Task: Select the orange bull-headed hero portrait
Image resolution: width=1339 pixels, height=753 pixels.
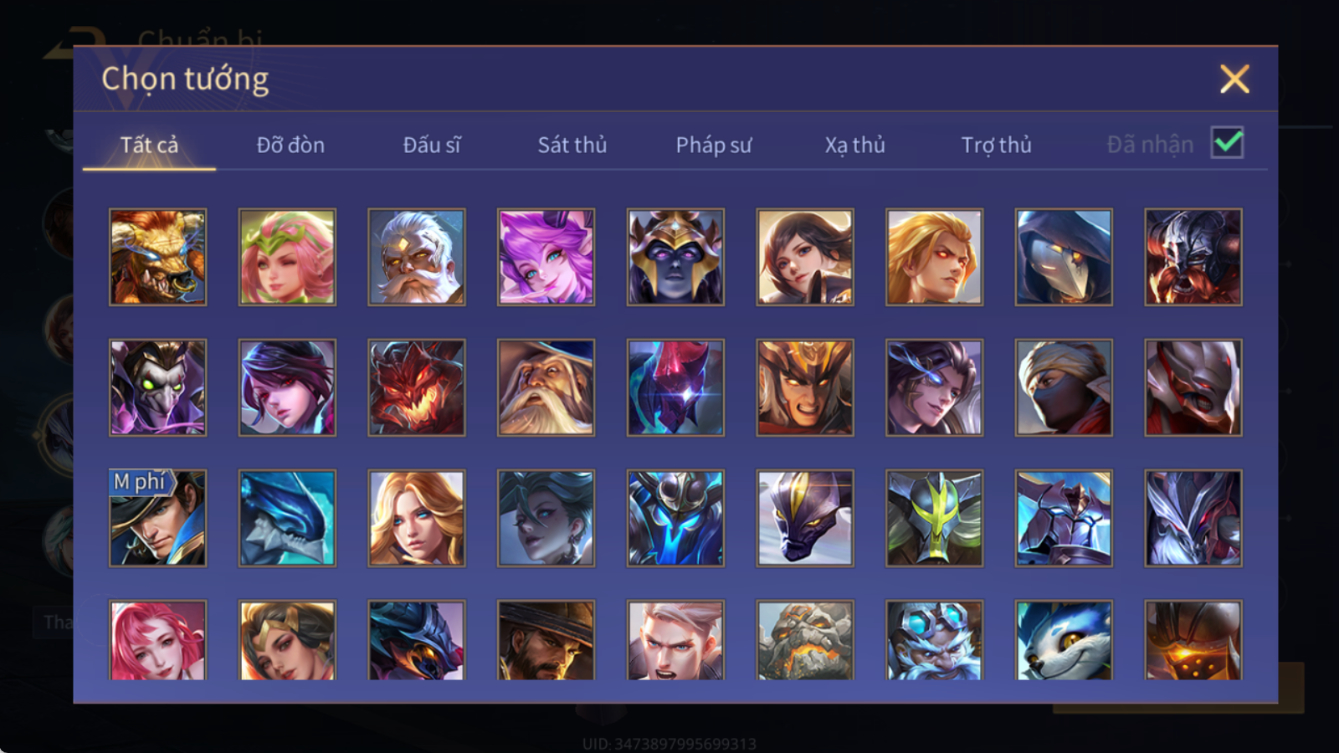Action: pos(158,257)
